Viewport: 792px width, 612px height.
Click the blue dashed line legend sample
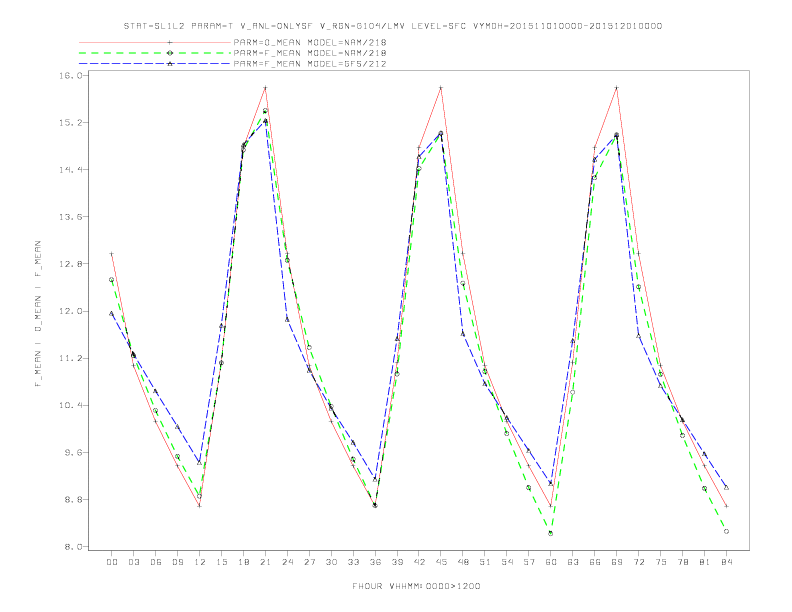pyautogui.click(x=155, y=64)
